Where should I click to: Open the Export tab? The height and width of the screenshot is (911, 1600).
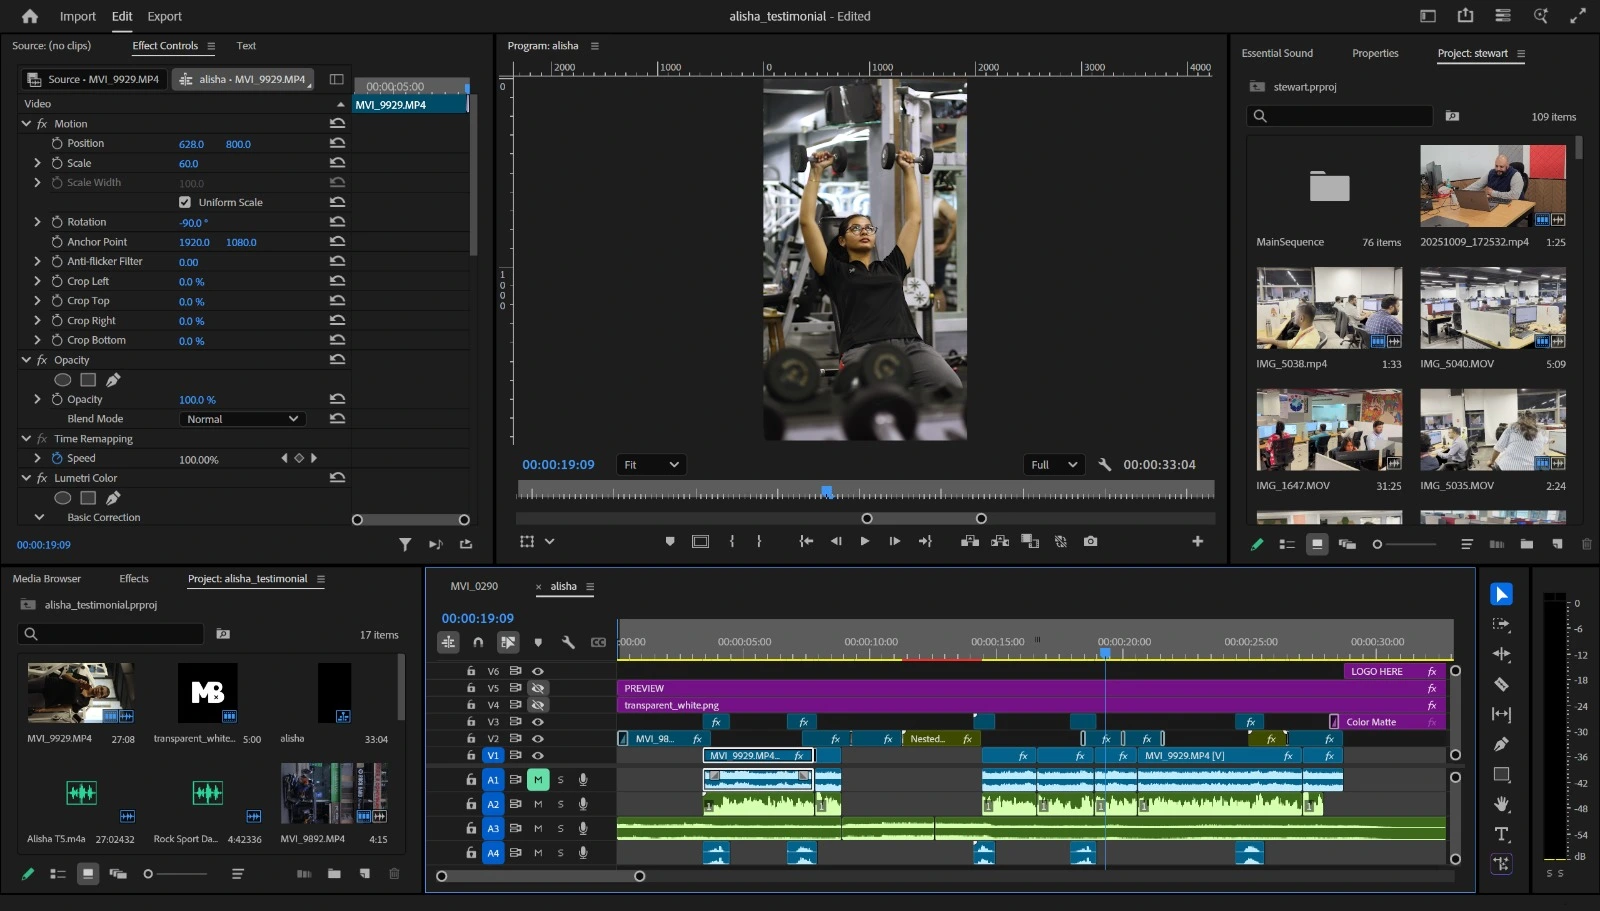(164, 16)
